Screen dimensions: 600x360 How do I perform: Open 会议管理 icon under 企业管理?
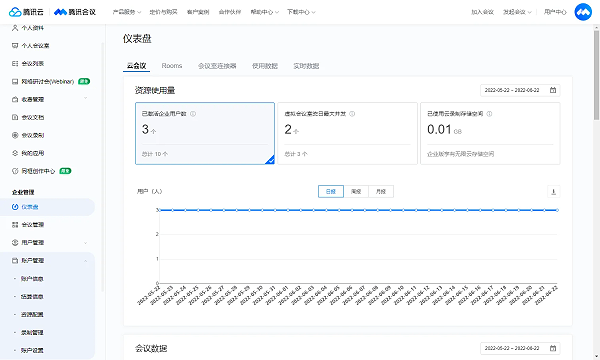[15, 225]
